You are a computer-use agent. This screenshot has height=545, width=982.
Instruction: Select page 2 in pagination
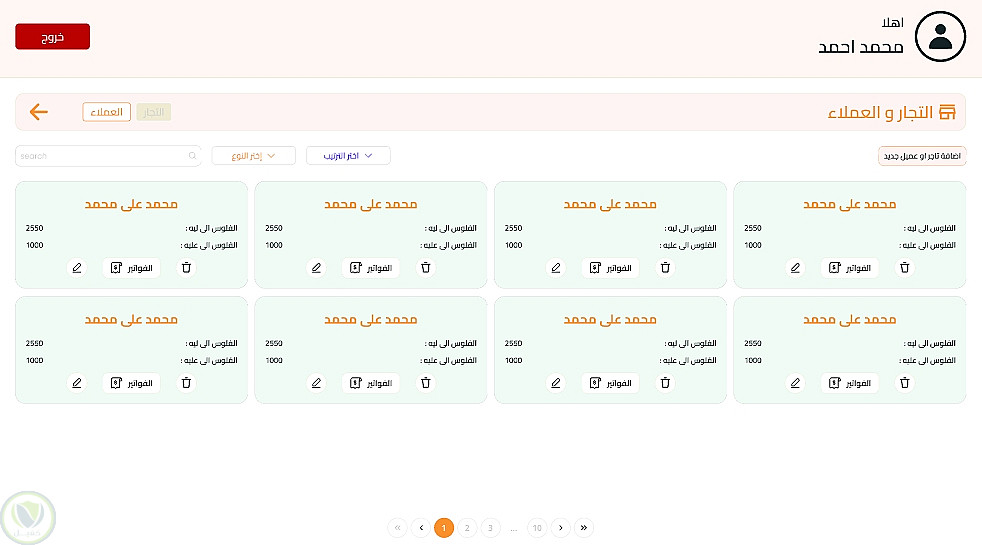coord(467,528)
